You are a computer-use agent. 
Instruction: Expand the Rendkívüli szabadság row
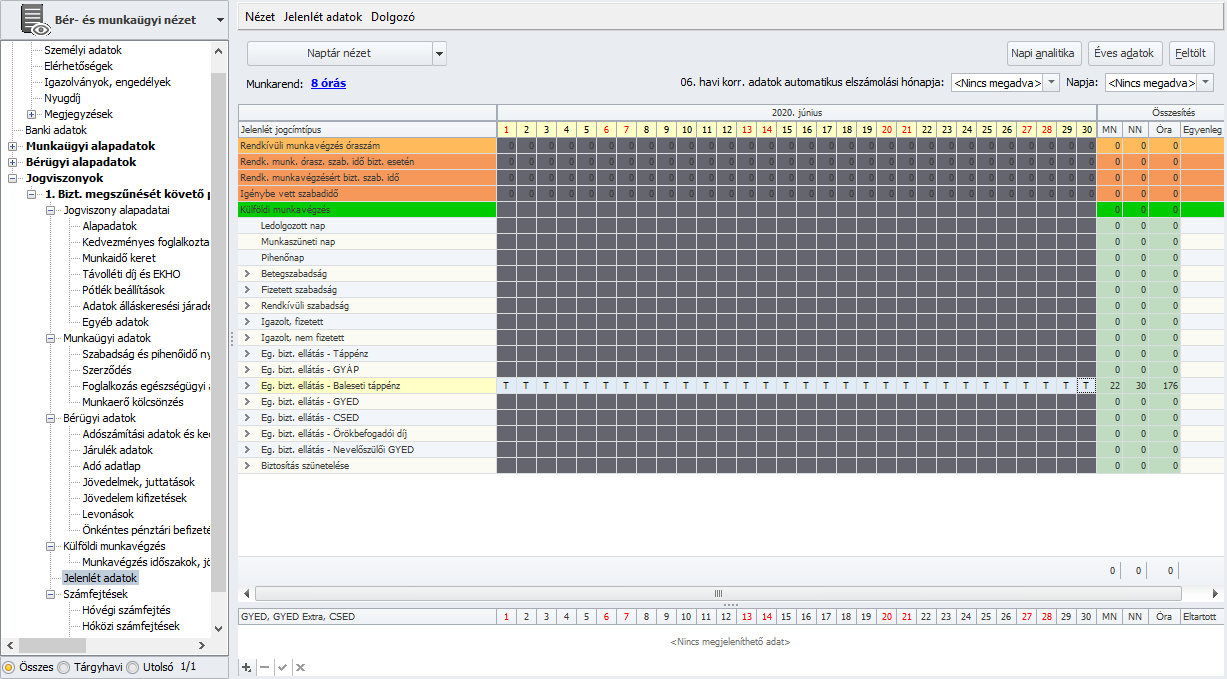(246, 305)
